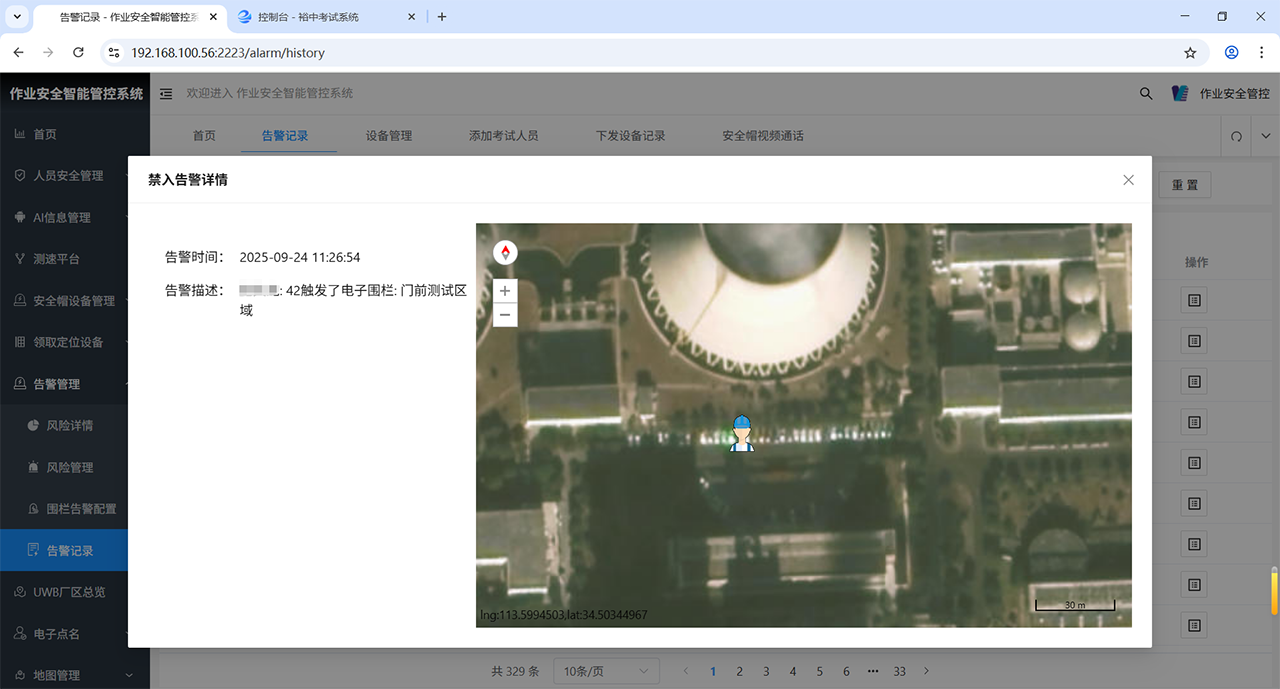The height and width of the screenshot is (689, 1280).
Task: Zoom in on the map
Action: click(x=505, y=291)
